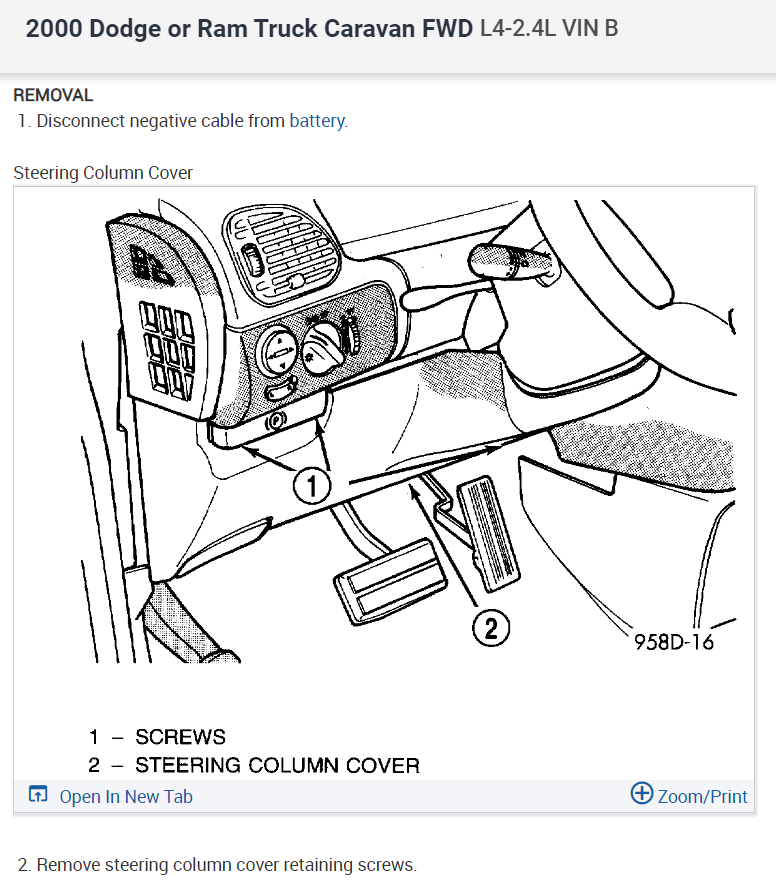Click the accelerator pedal in the diagram

point(489,533)
